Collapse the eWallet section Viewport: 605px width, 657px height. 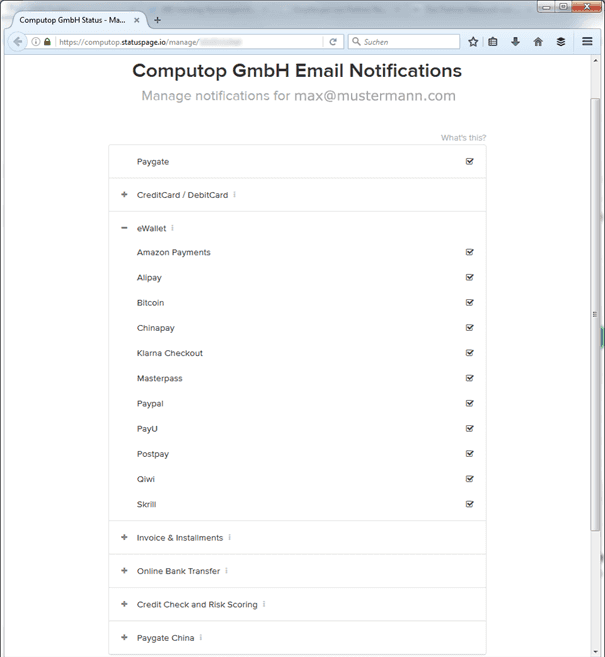tap(124, 228)
